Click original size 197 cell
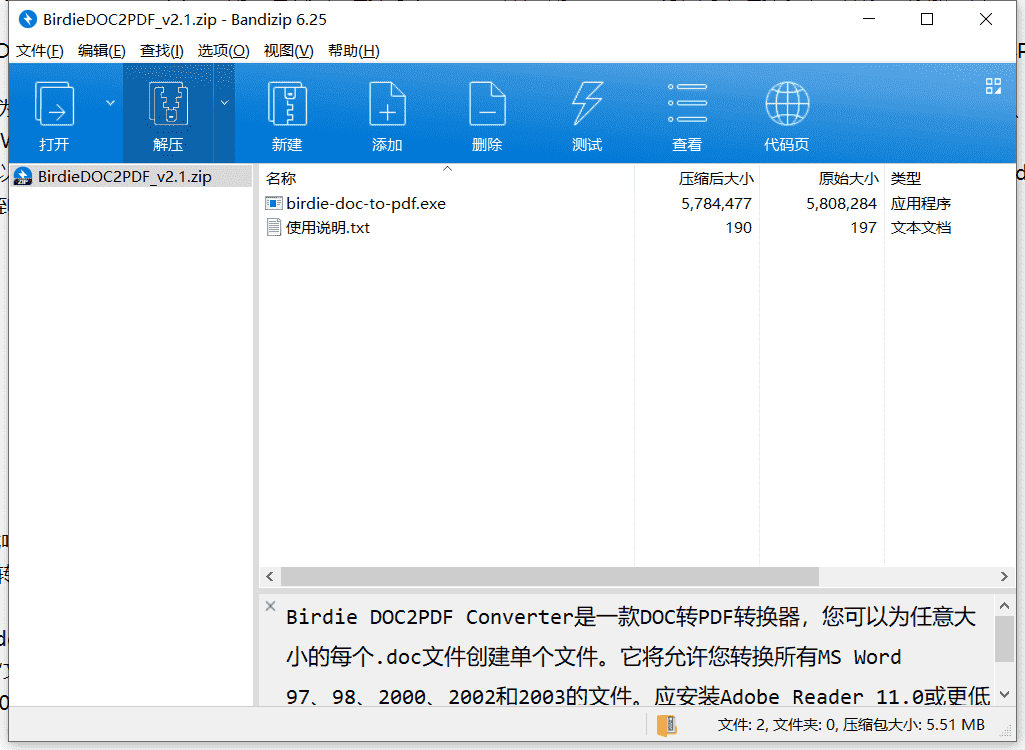 coord(863,228)
